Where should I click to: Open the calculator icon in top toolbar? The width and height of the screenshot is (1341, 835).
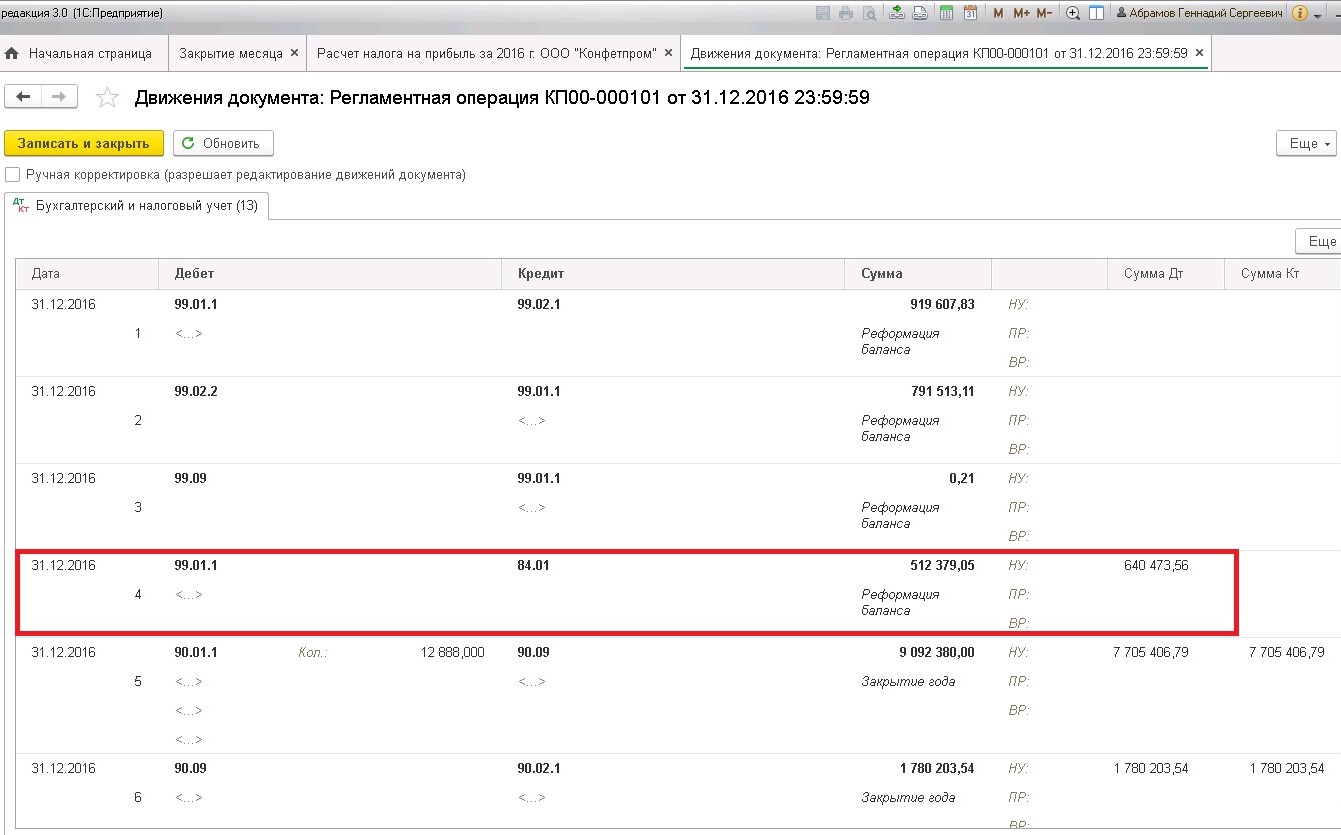946,13
